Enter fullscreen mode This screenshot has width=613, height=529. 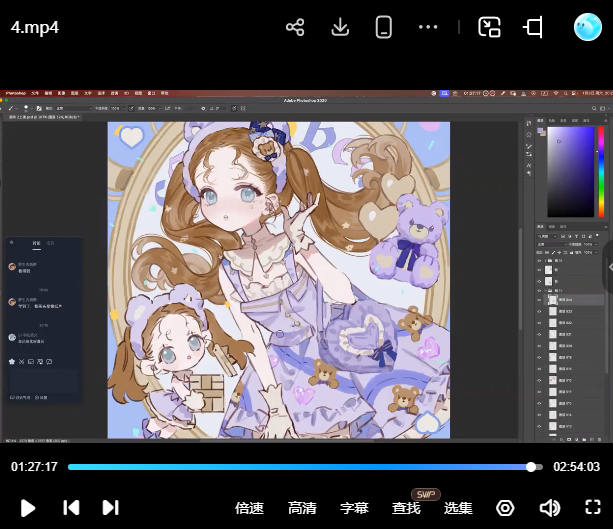[x=592, y=508]
